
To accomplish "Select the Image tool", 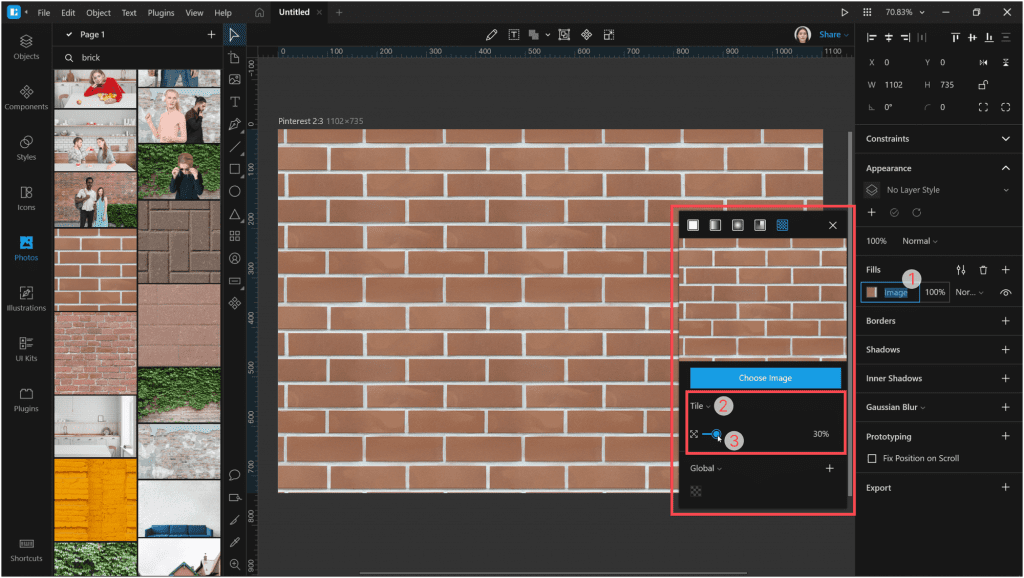I will click(234, 79).
